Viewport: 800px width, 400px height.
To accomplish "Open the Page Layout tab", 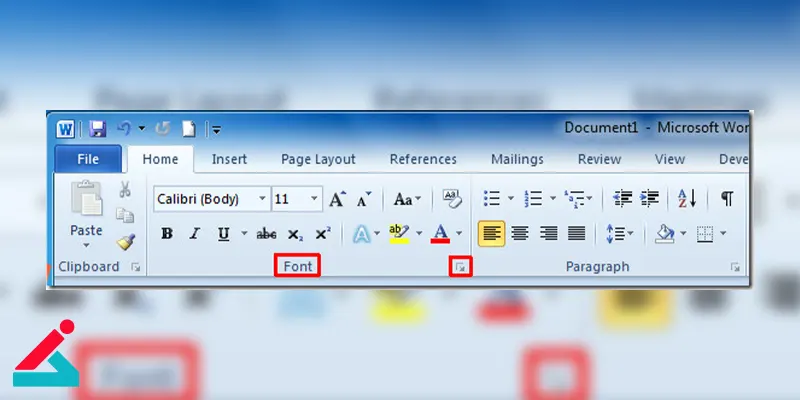I will coord(318,159).
